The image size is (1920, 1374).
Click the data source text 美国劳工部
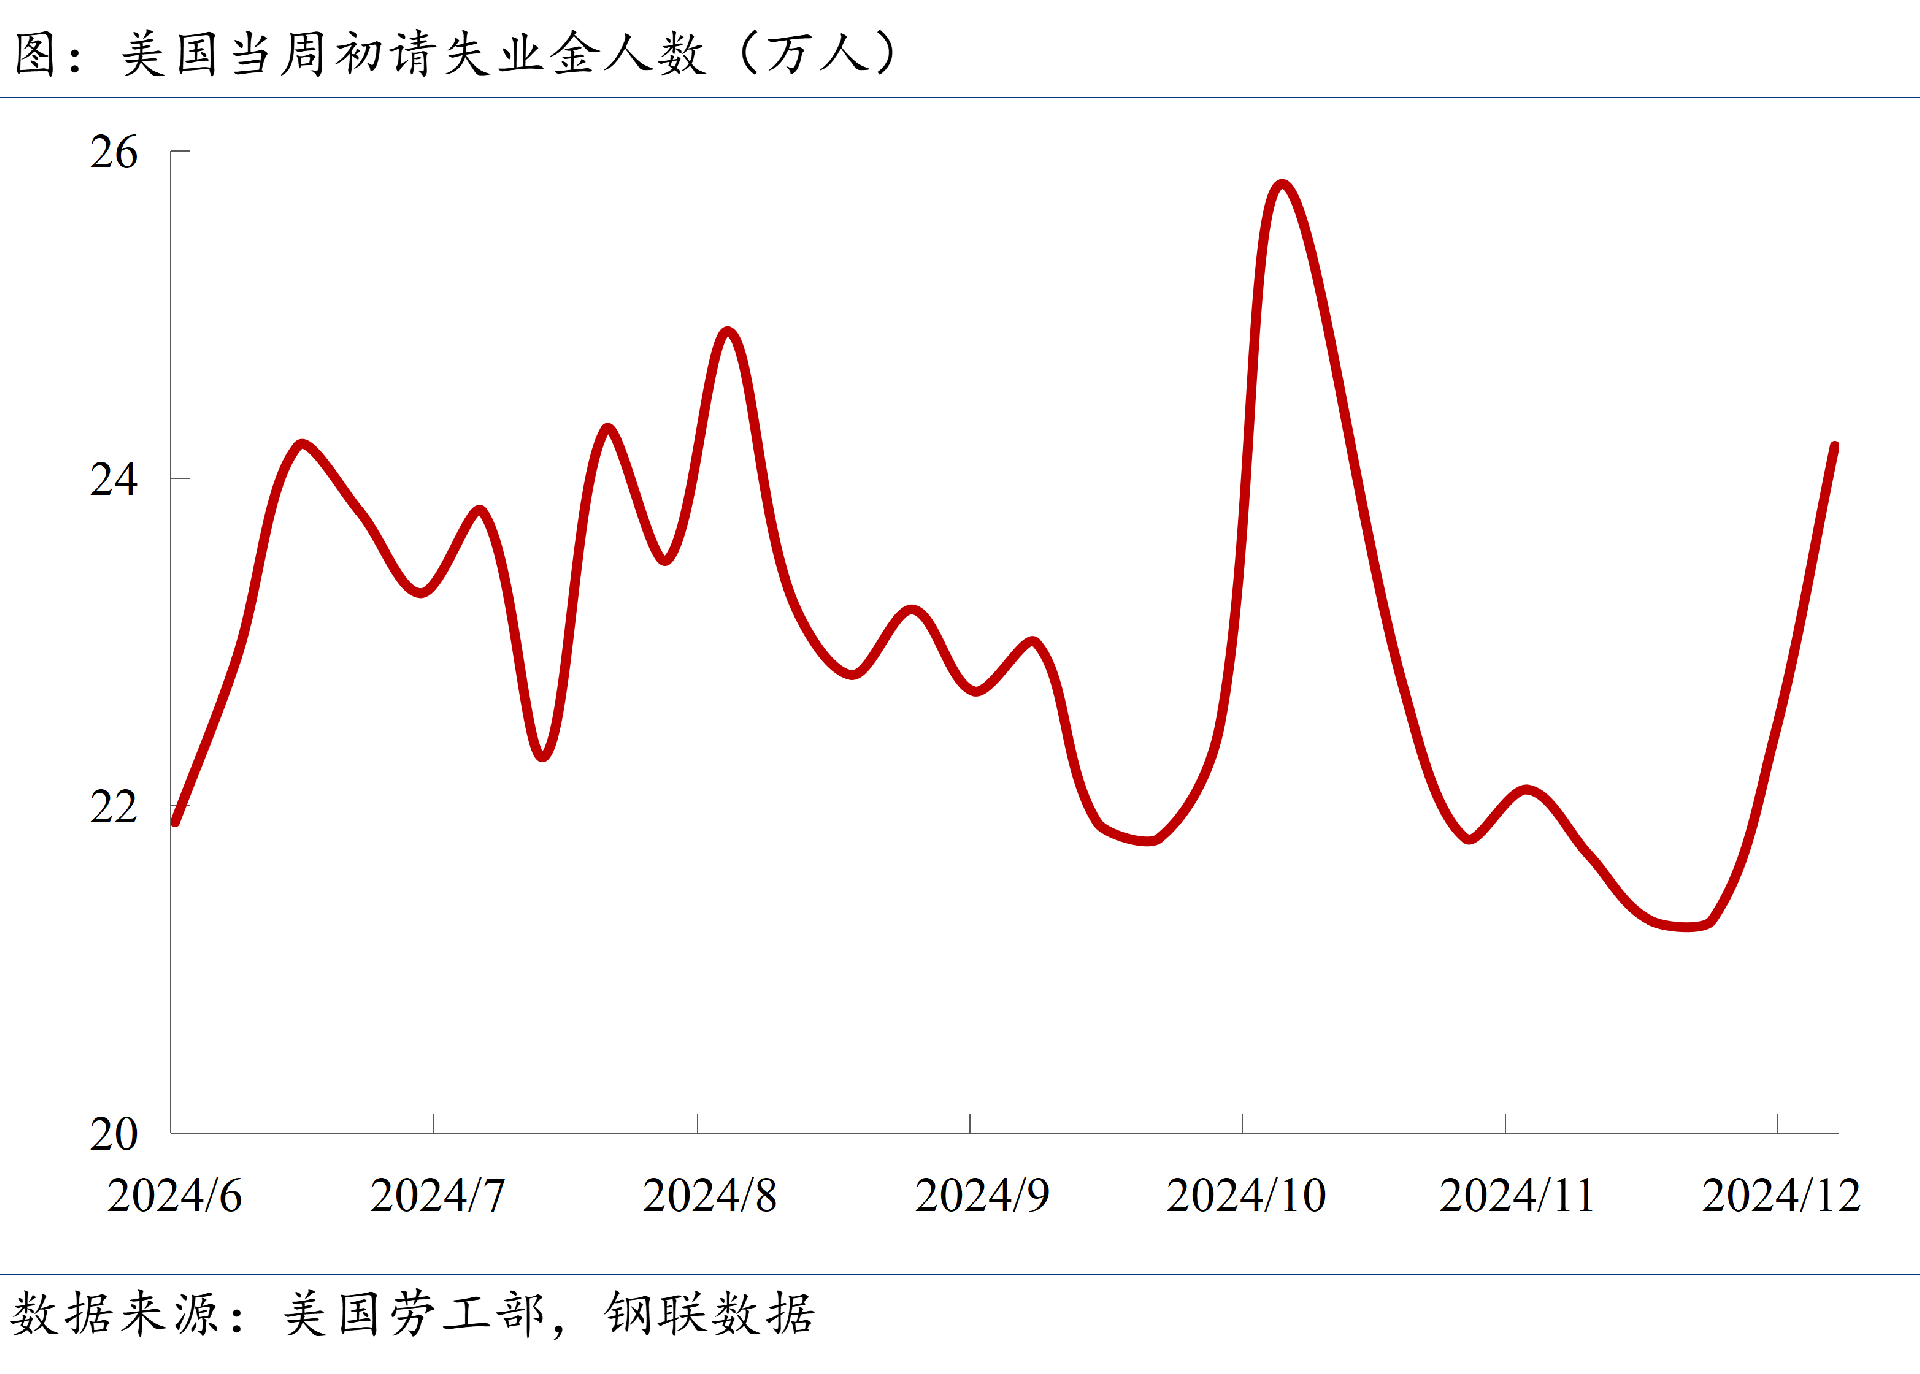click(x=413, y=1314)
